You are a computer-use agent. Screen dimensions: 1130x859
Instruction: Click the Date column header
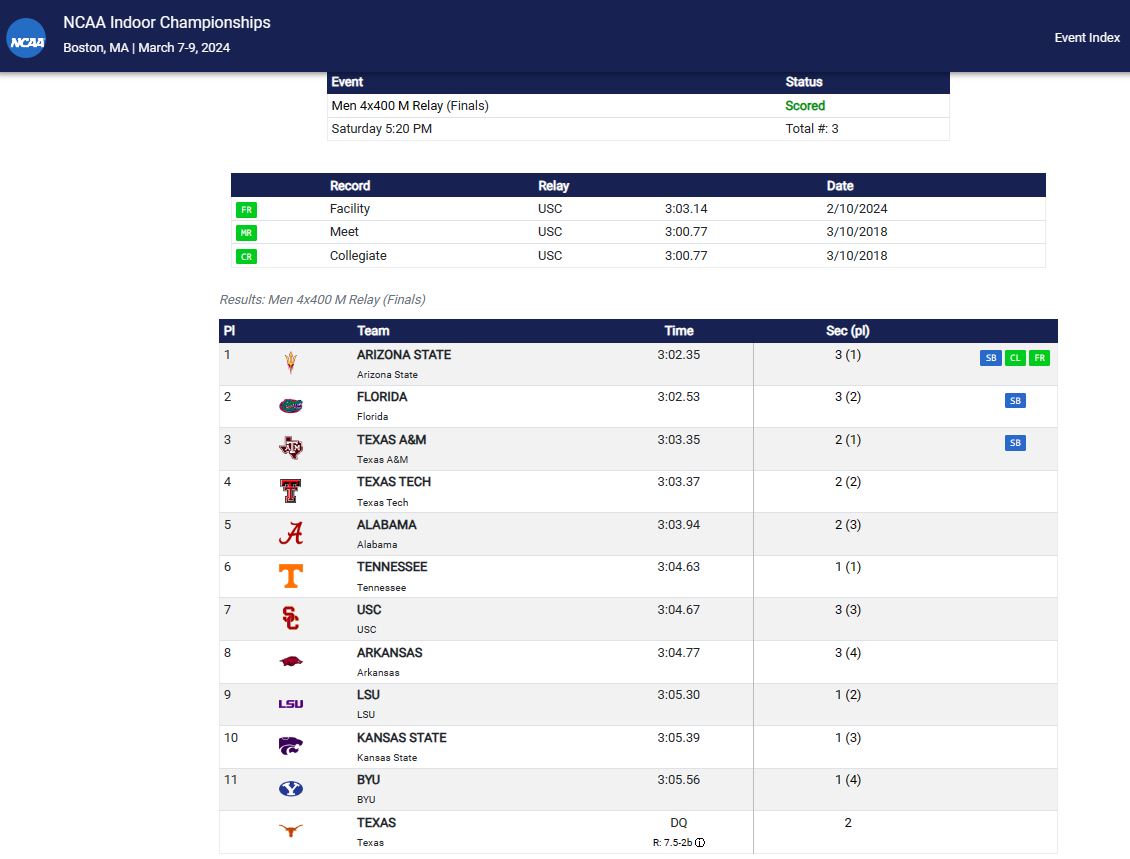840,185
